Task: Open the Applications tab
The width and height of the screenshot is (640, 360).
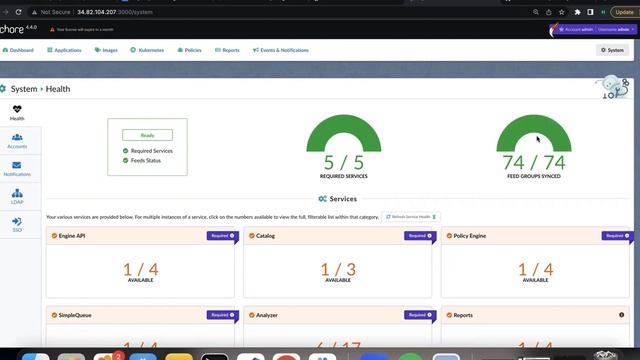Action: point(64,50)
